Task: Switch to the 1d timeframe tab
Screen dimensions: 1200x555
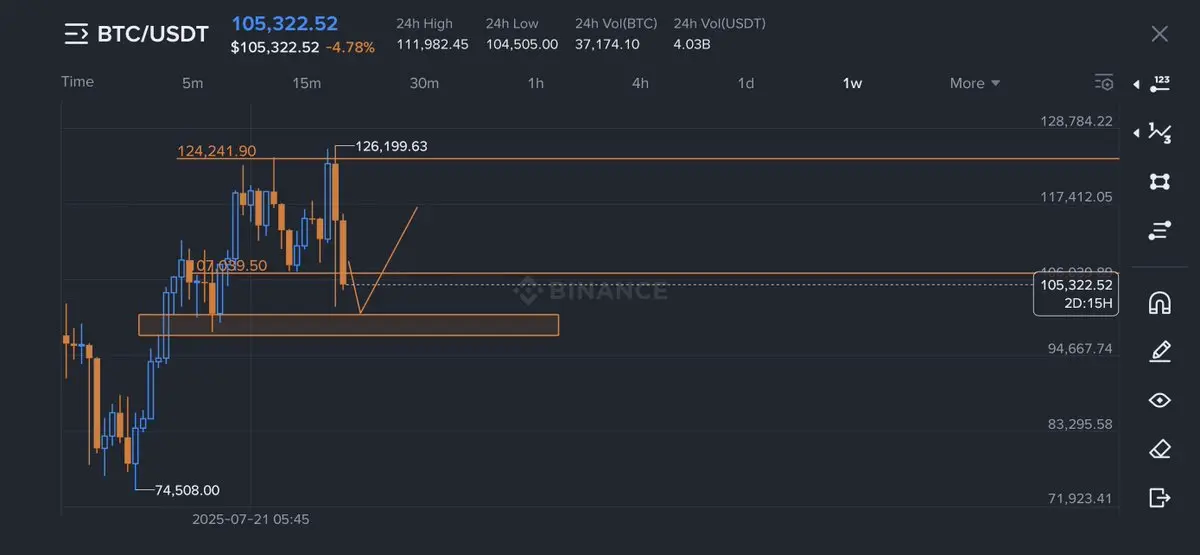Action: (746, 83)
